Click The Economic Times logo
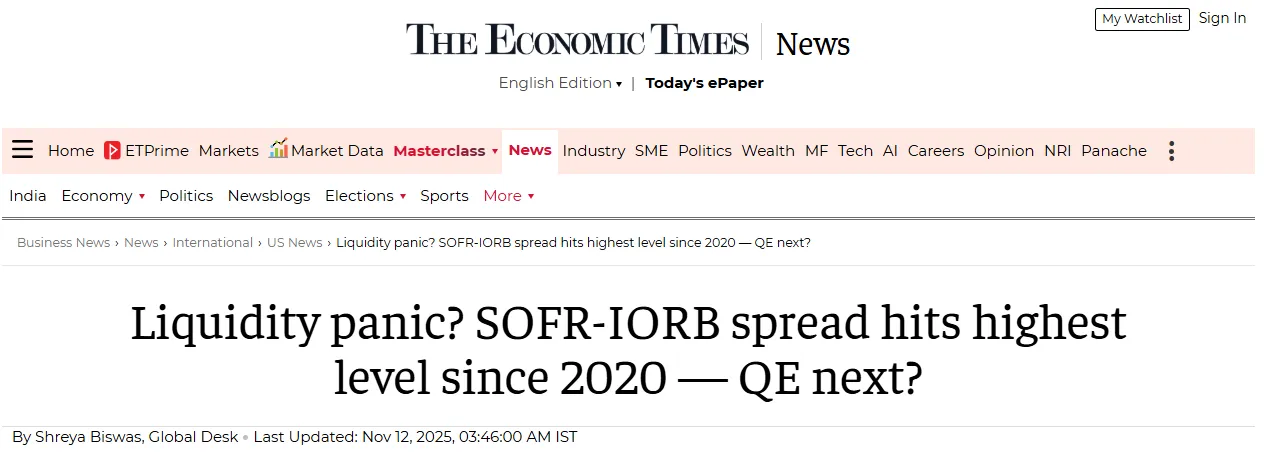This screenshot has height=474, width=1269. tap(577, 40)
